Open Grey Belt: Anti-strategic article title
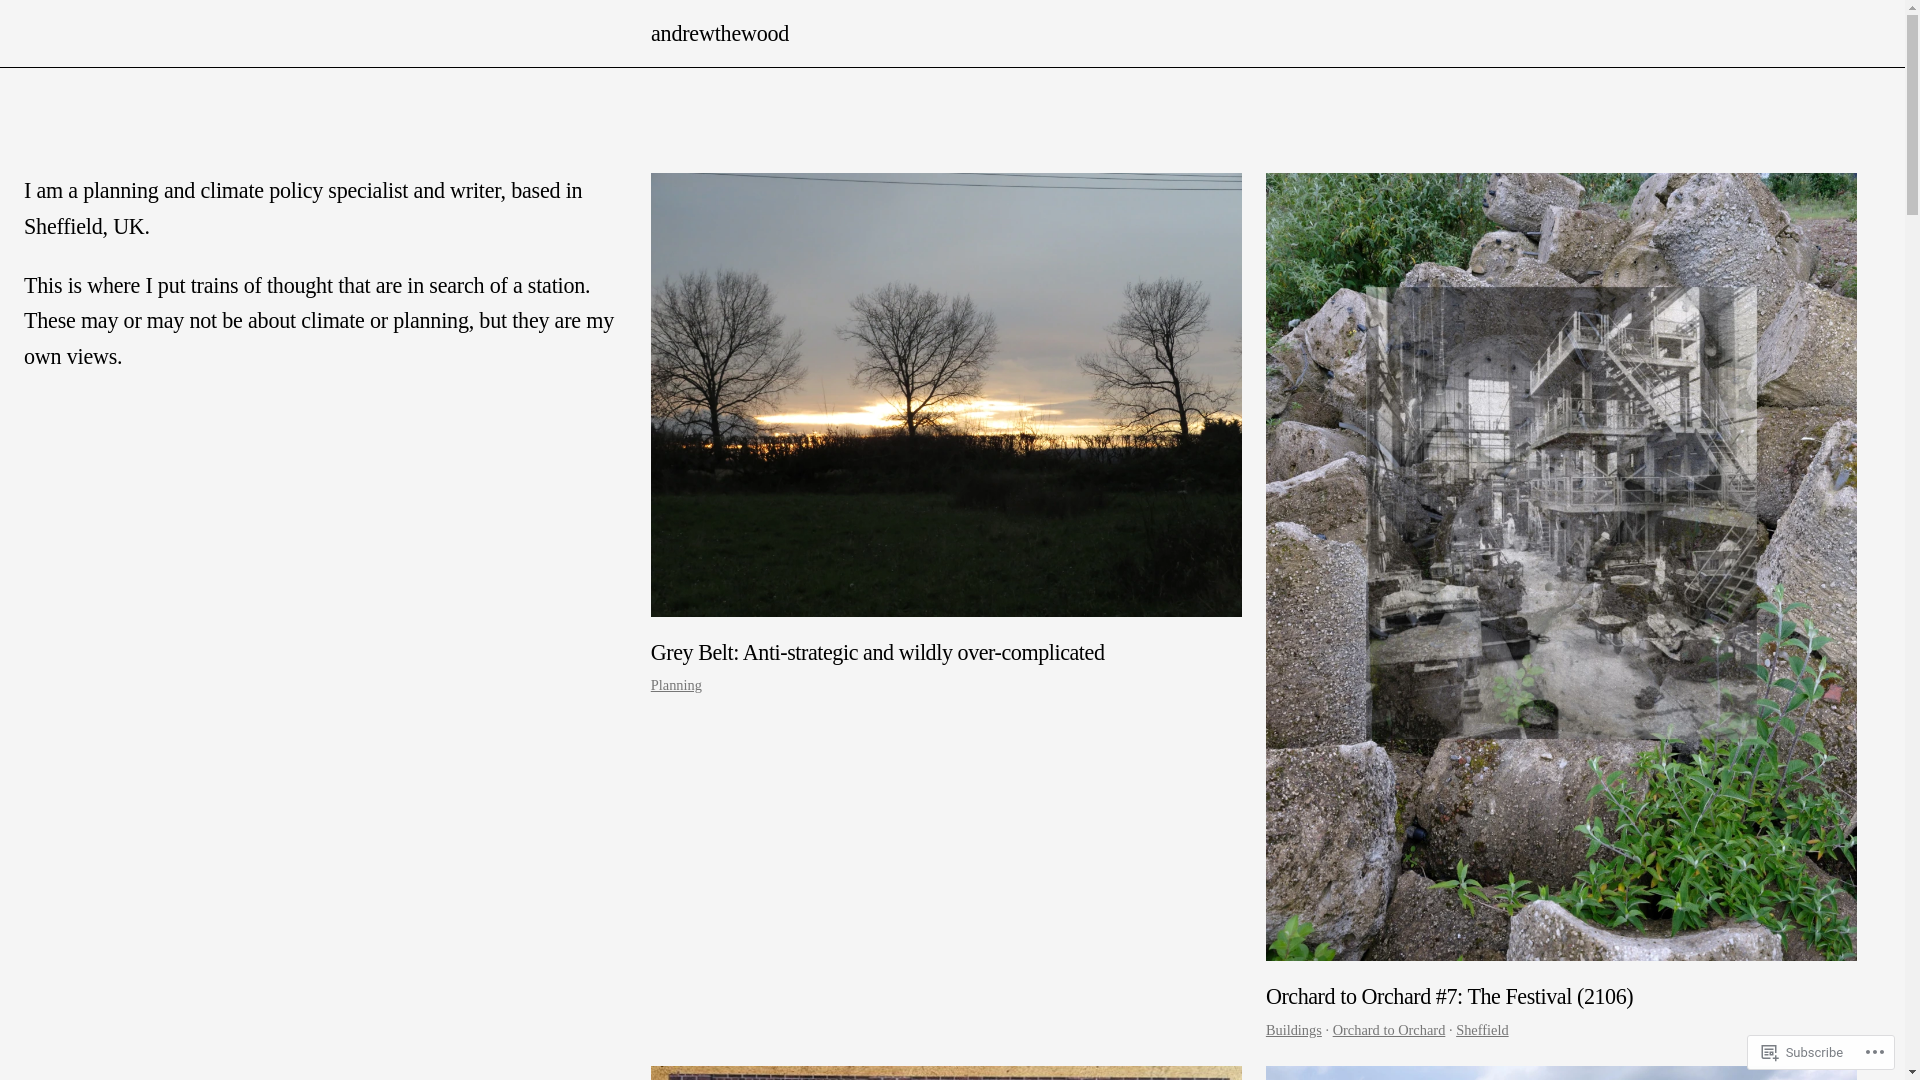 (877, 652)
